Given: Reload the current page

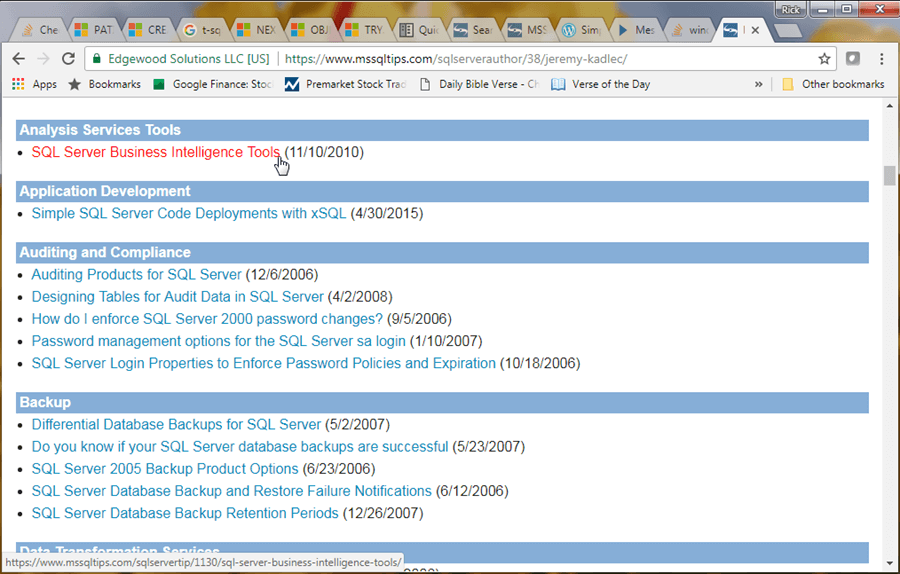Looking at the screenshot, I should pos(68,59).
